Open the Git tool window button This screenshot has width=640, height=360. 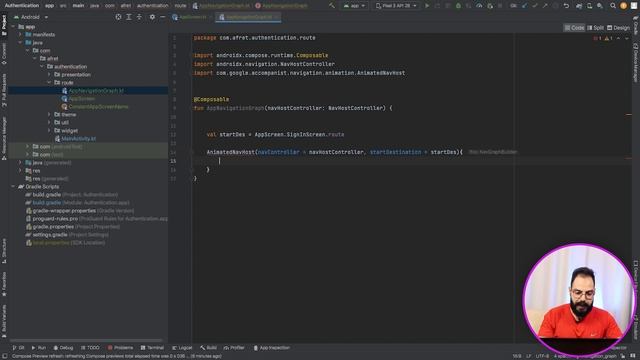(18, 348)
